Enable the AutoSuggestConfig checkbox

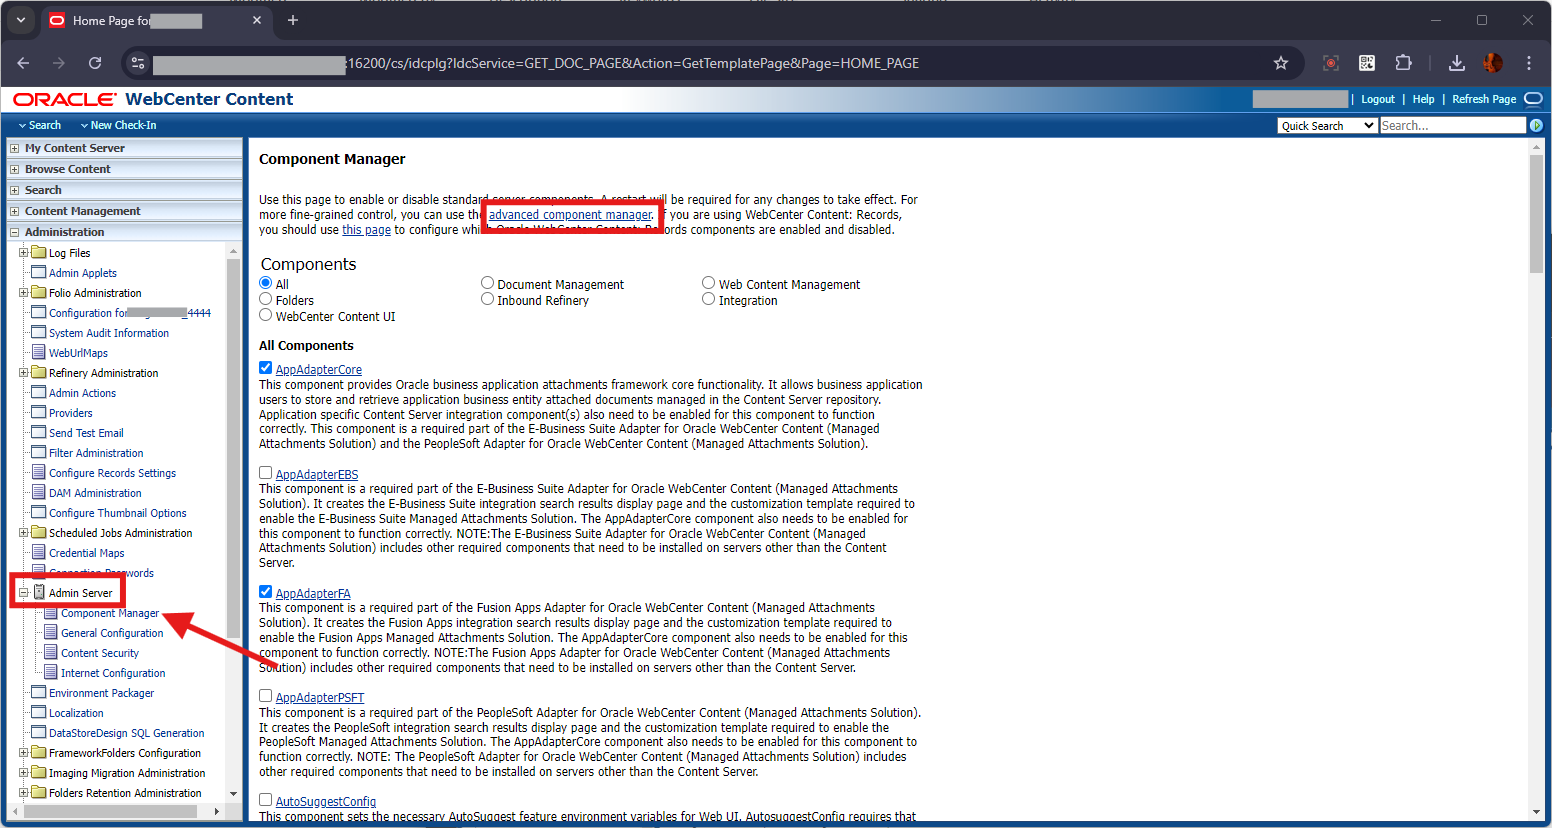point(266,800)
